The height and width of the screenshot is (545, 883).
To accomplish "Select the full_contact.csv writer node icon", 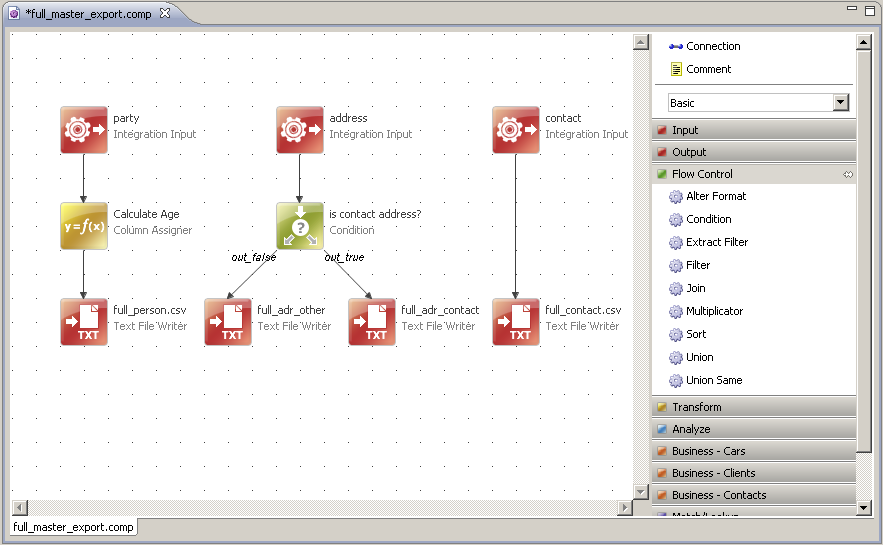I will tap(516, 322).
